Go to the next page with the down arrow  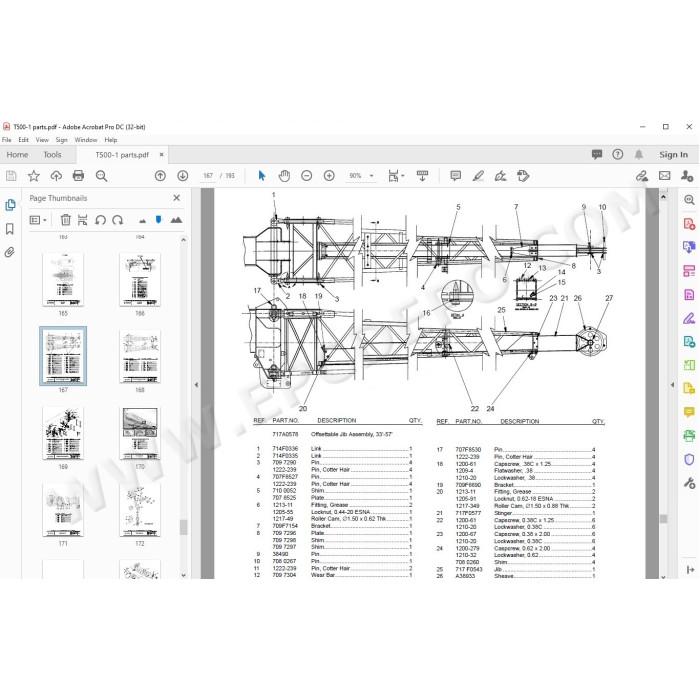coord(183,176)
